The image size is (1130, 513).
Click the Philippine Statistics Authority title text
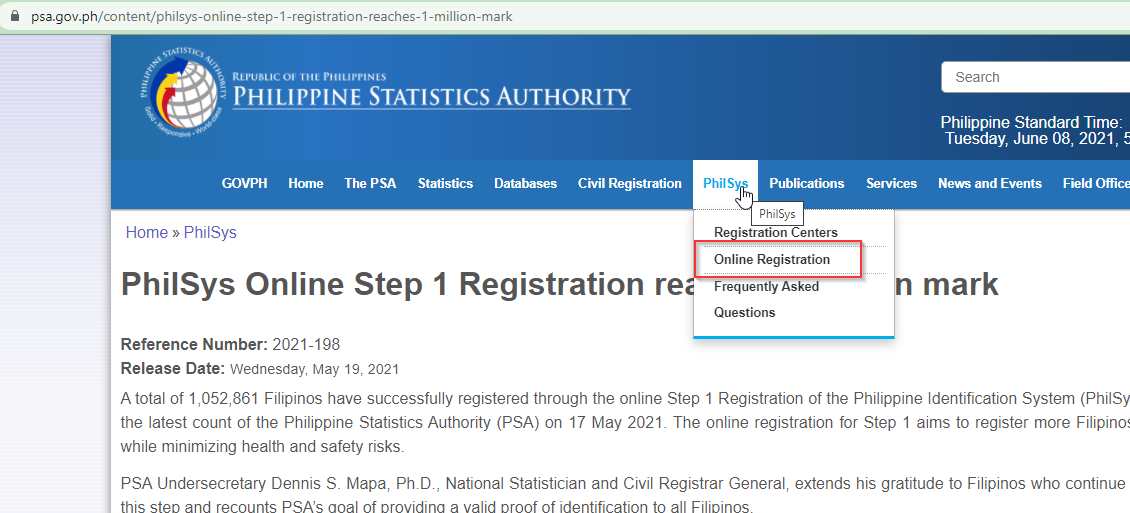click(x=431, y=96)
